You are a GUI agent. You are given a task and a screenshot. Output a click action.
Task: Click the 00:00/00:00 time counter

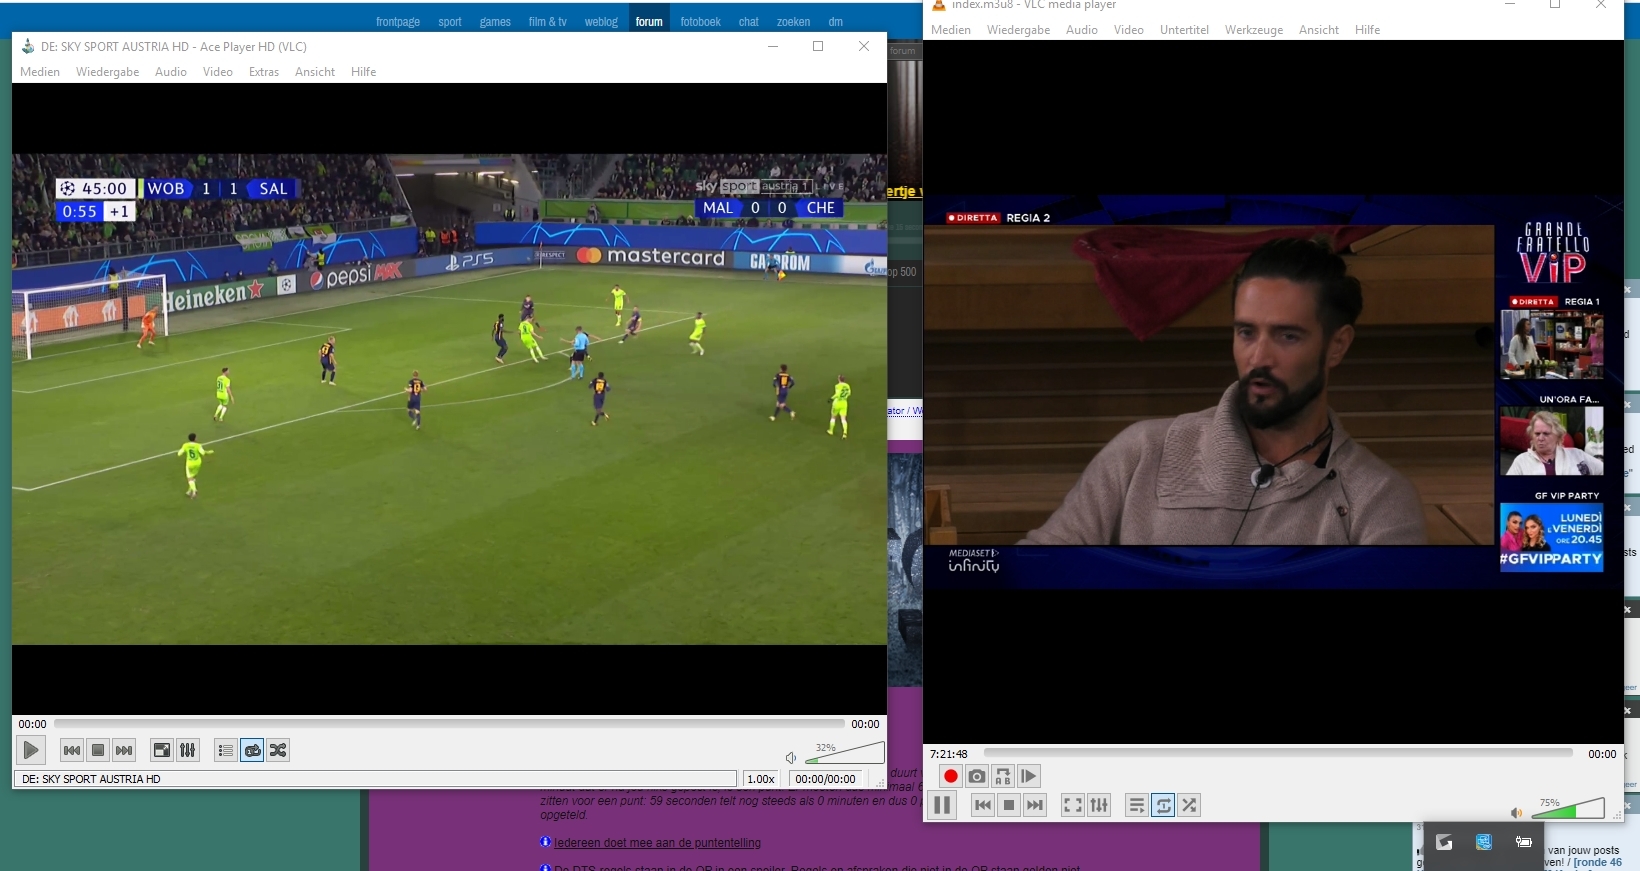click(x=825, y=779)
